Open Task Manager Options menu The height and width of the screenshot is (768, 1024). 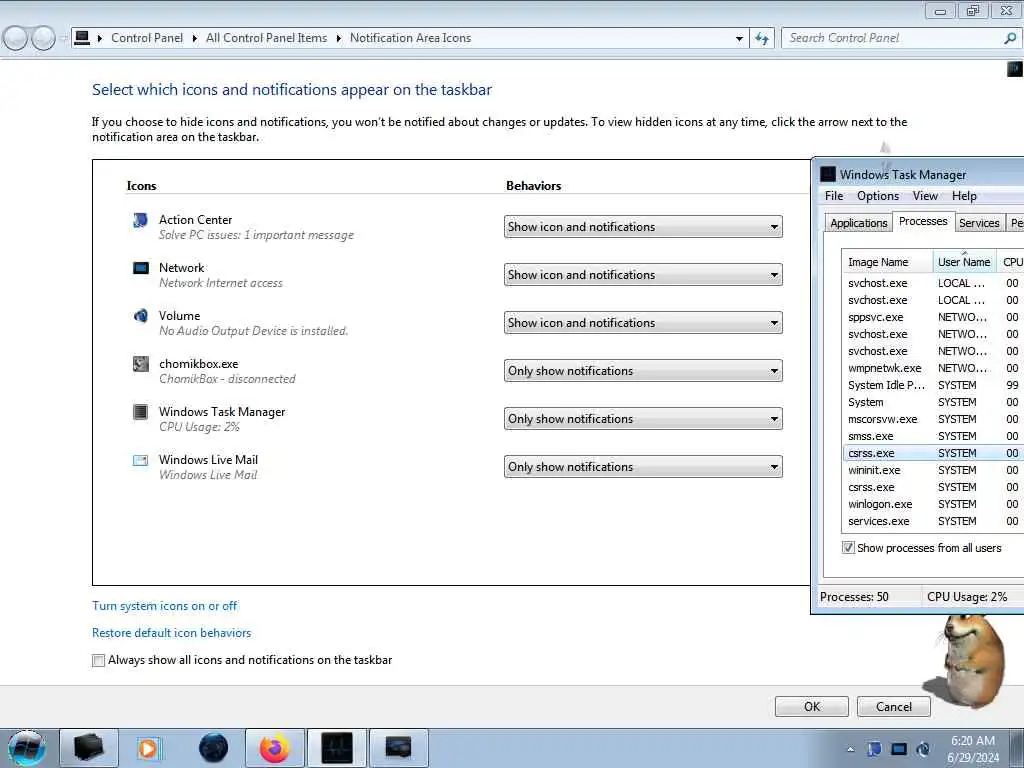pyautogui.click(x=878, y=196)
